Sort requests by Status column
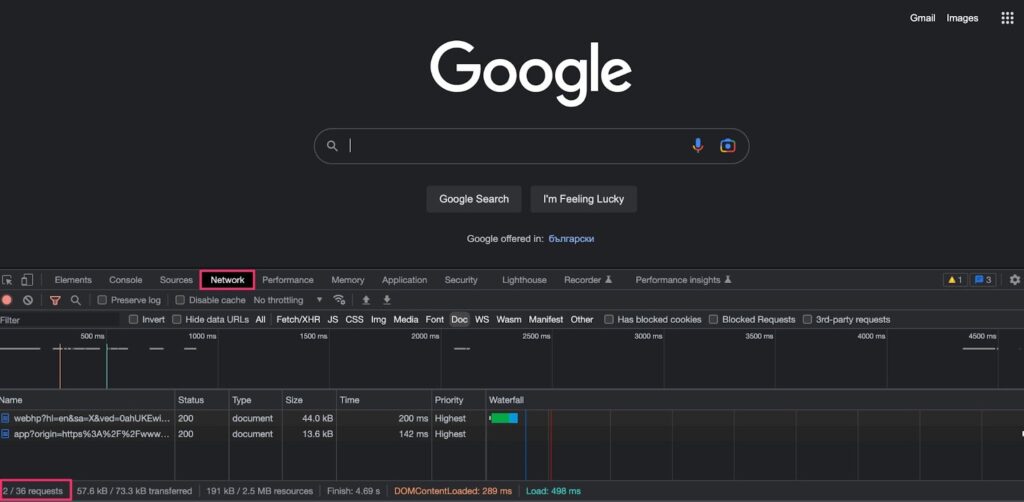This screenshot has height=502, width=1024. [202, 400]
